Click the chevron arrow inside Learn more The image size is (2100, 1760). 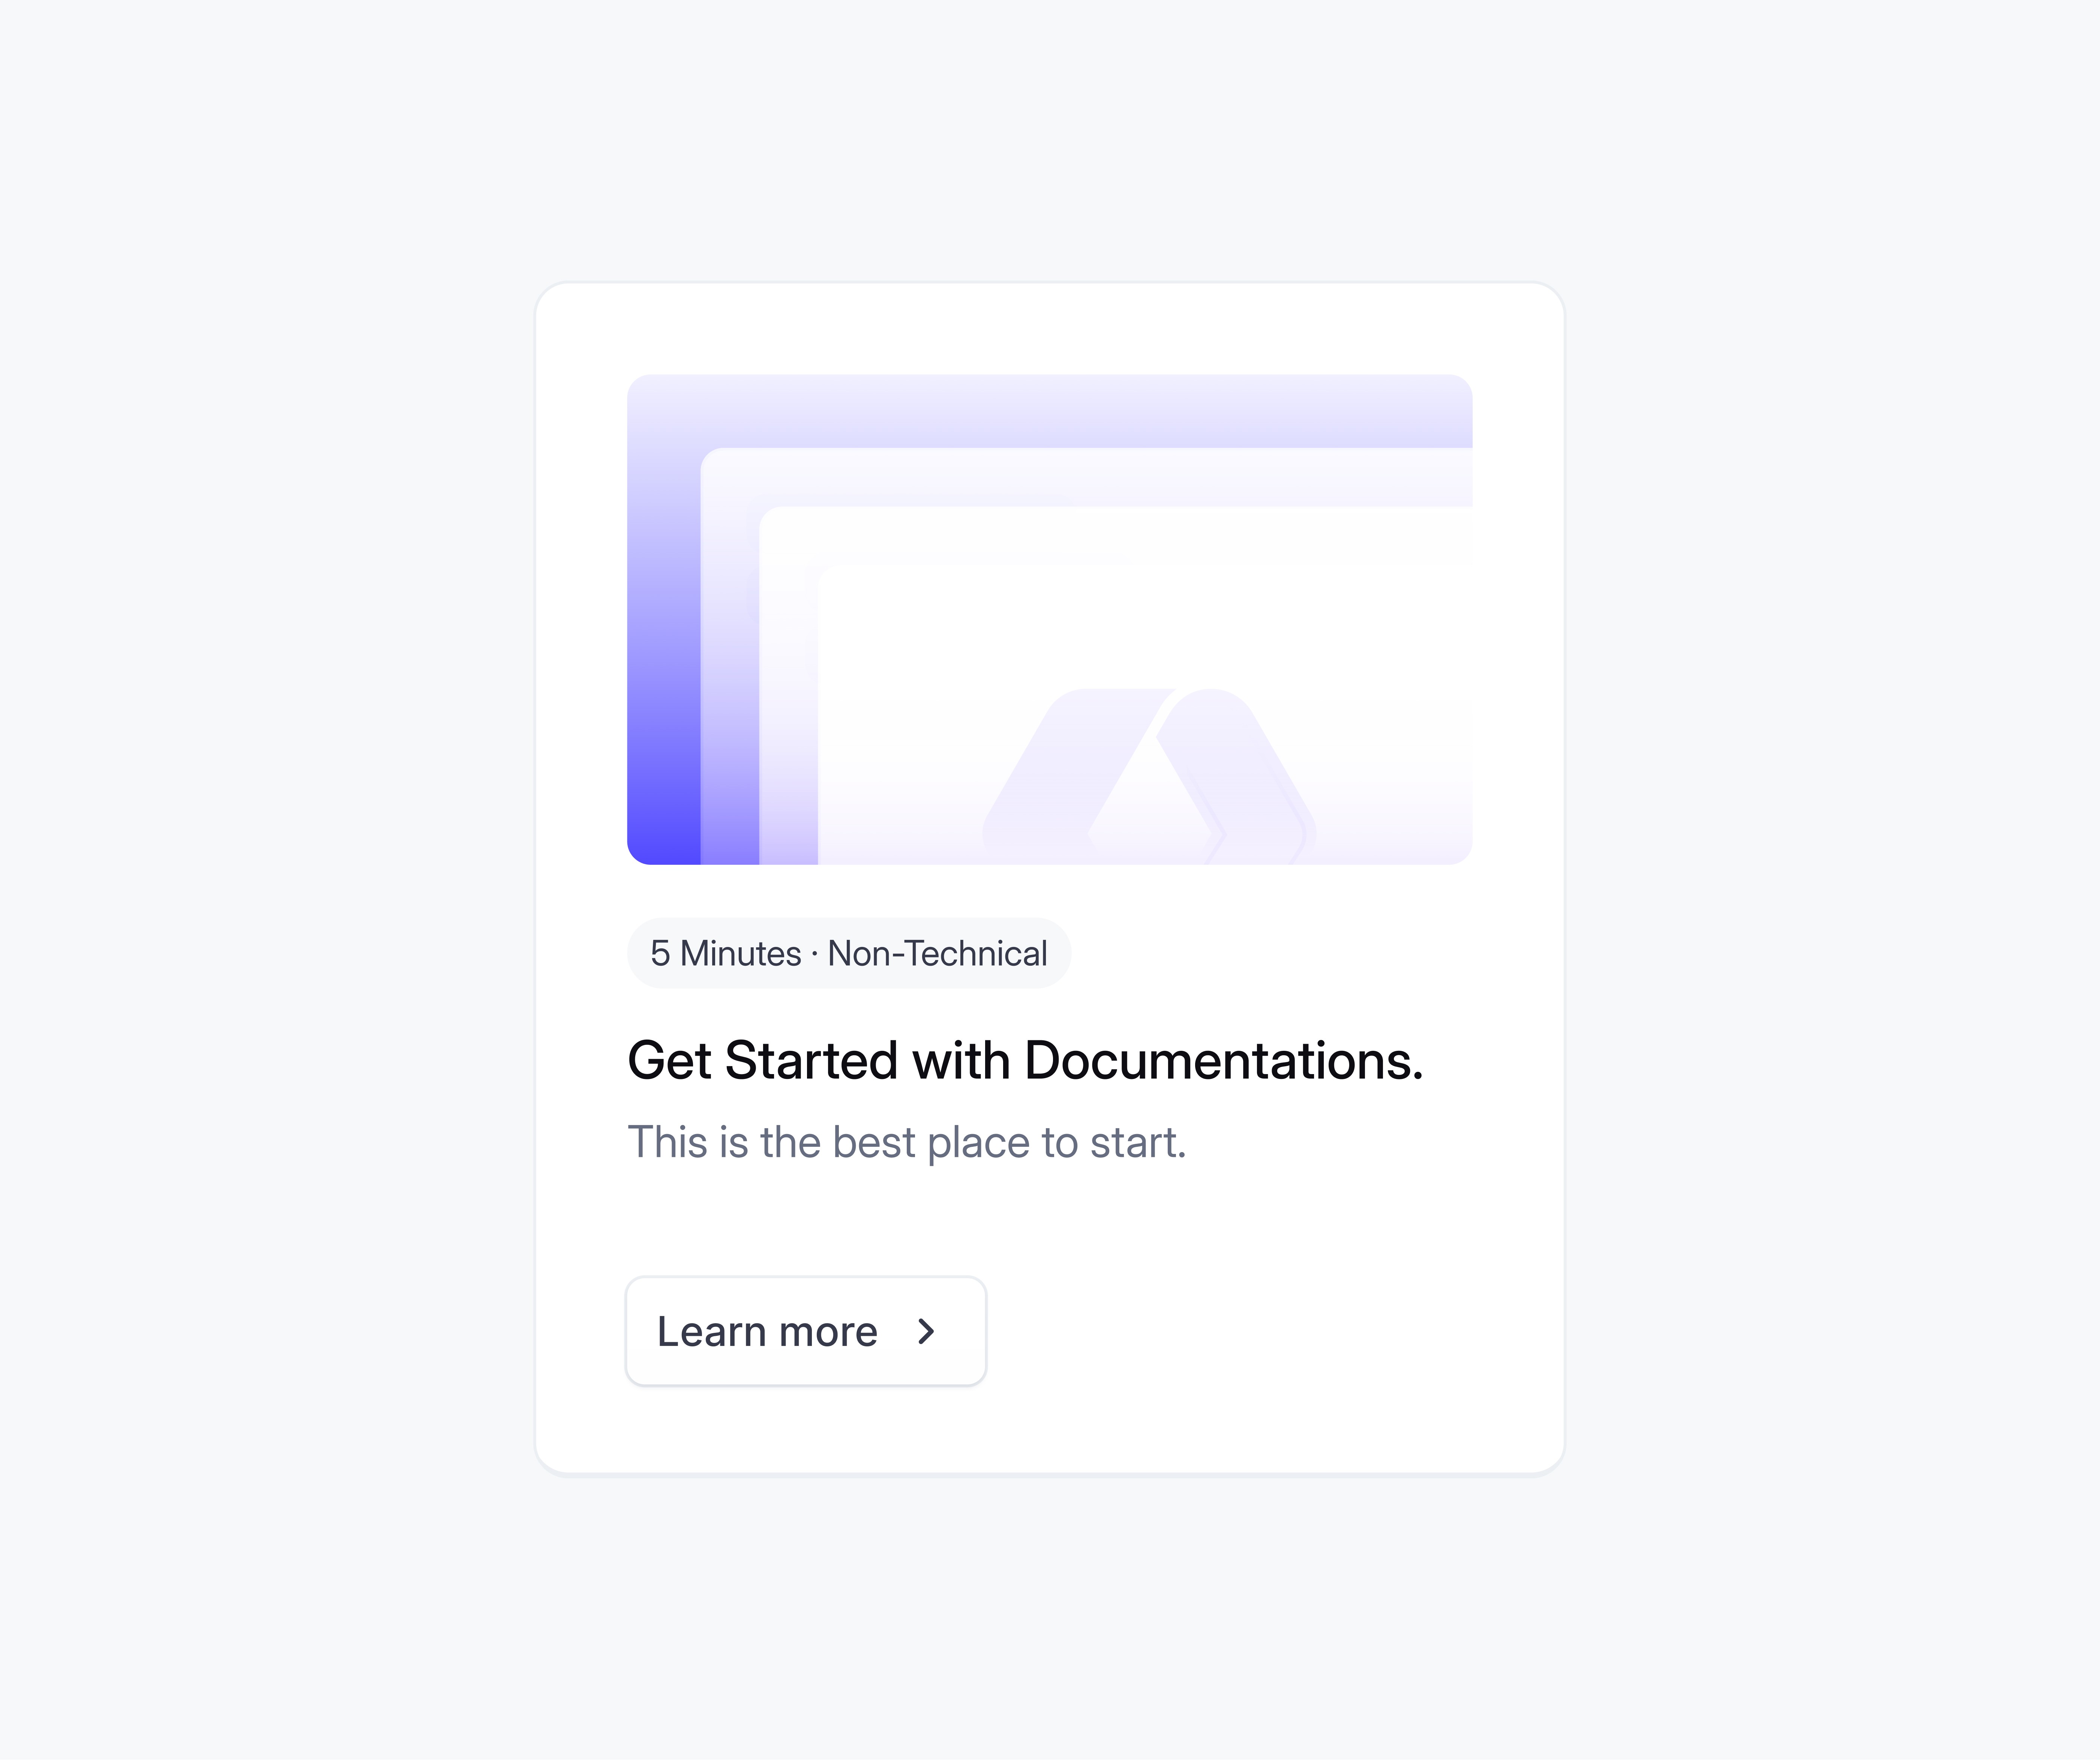[926, 1331]
